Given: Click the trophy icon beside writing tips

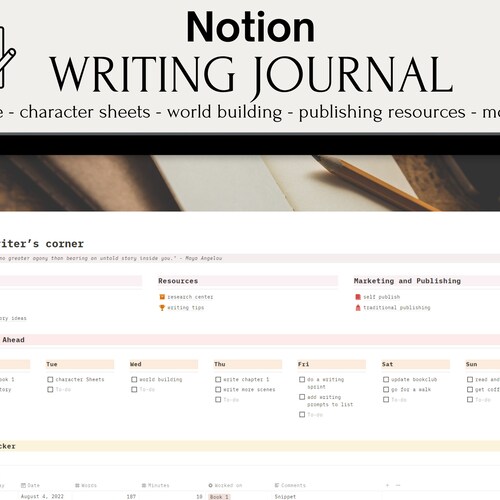Looking at the screenshot, I should 162,307.
